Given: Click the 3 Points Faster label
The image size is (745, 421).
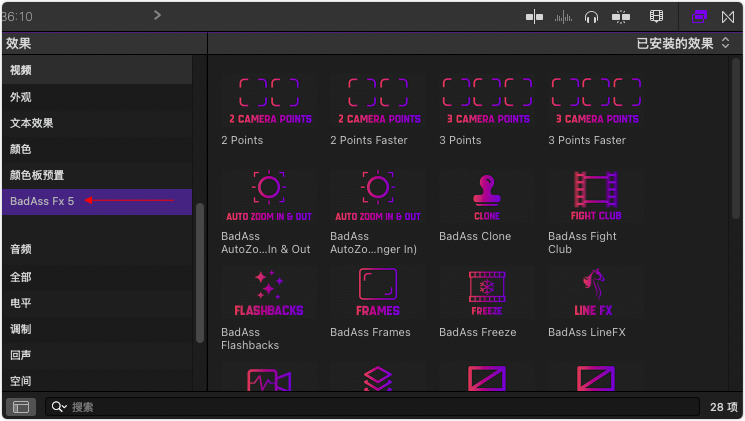Looking at the screenshot, I should (x=587, y=140).
